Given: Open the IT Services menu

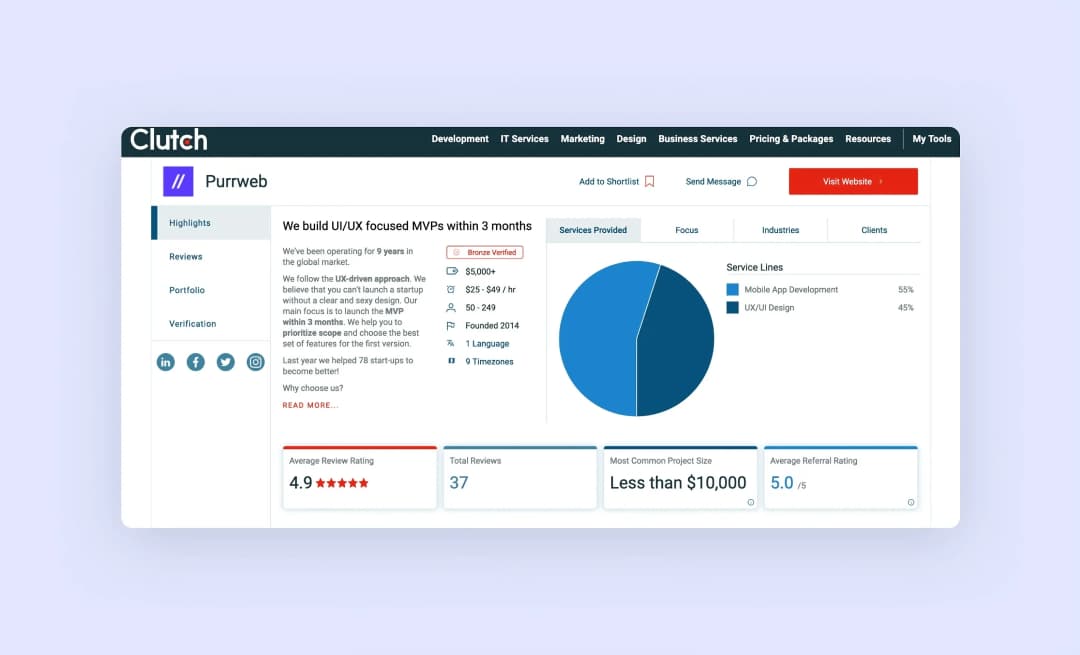Looking at the screenshot, I should 524,138.
